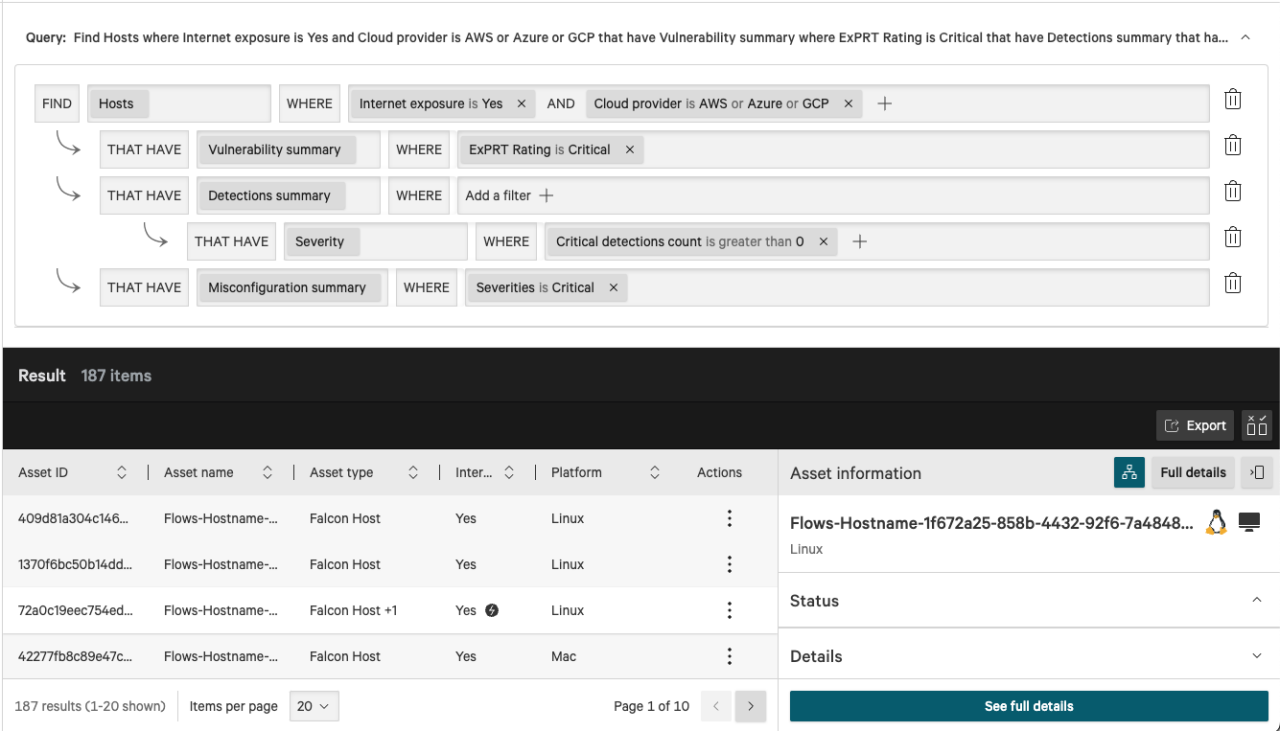Screen dimensions: 1280x731
Task: Select the Misconfiguration summary entity field
Action: [292, 287]
